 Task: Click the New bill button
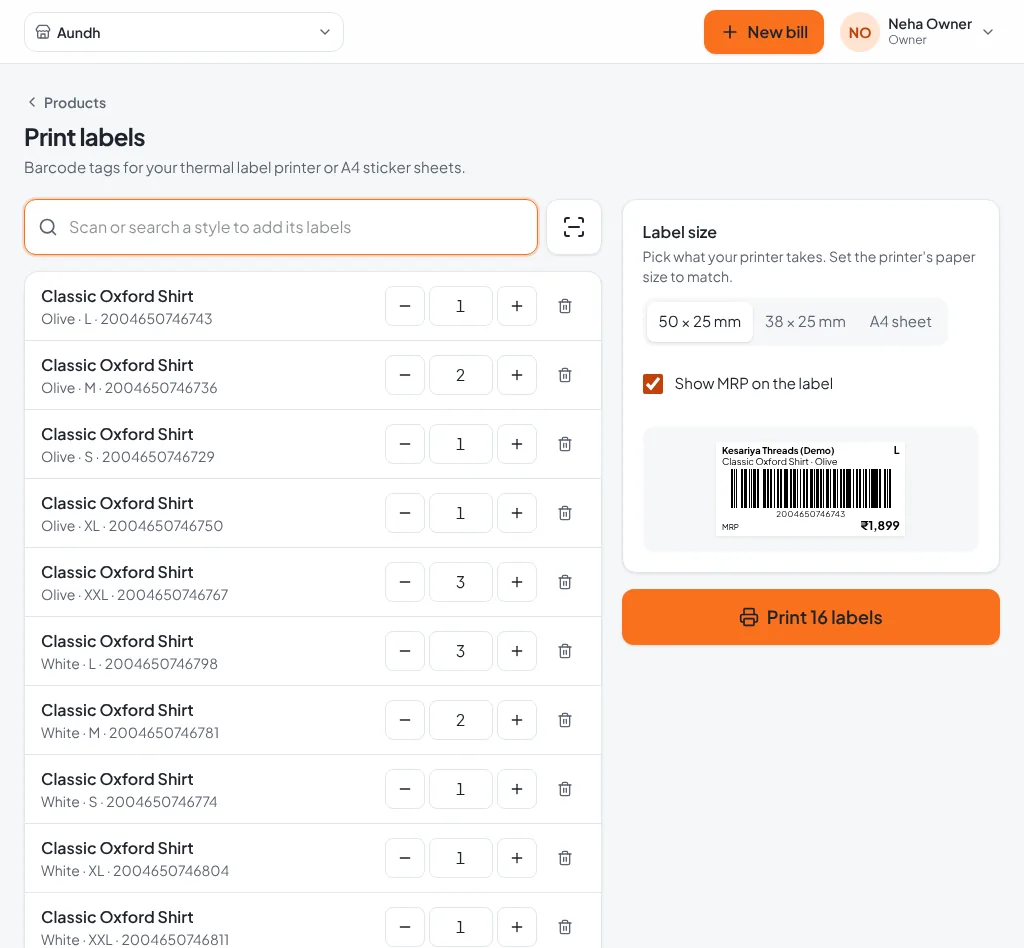pyautogui.click(x=763, y=32)
